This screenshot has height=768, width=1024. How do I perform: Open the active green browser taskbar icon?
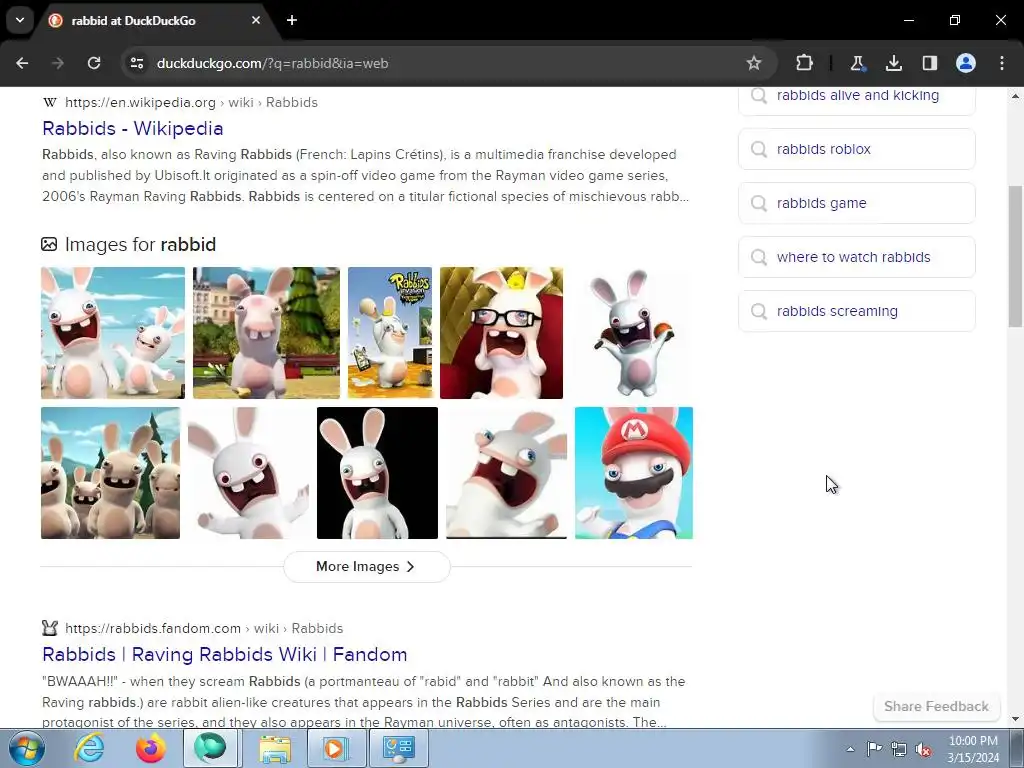click(x=210, y=748)
